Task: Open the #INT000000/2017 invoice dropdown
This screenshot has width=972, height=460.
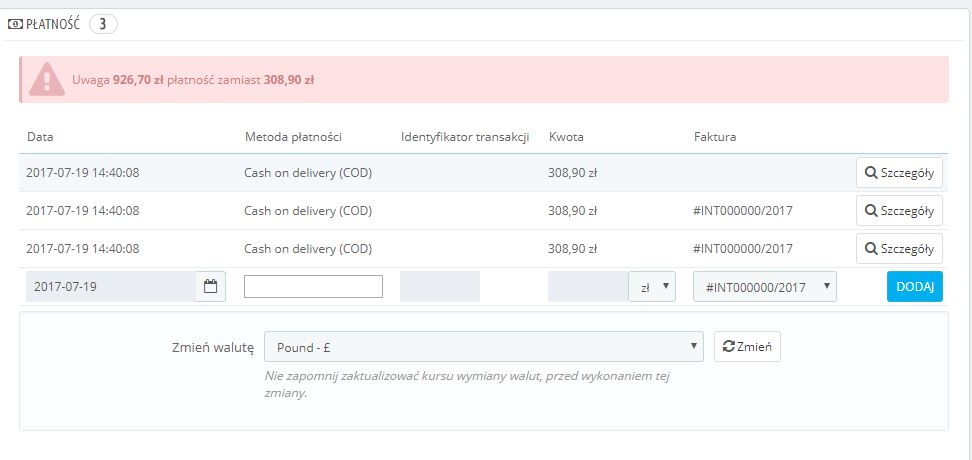Action: [x=764, y=287]
